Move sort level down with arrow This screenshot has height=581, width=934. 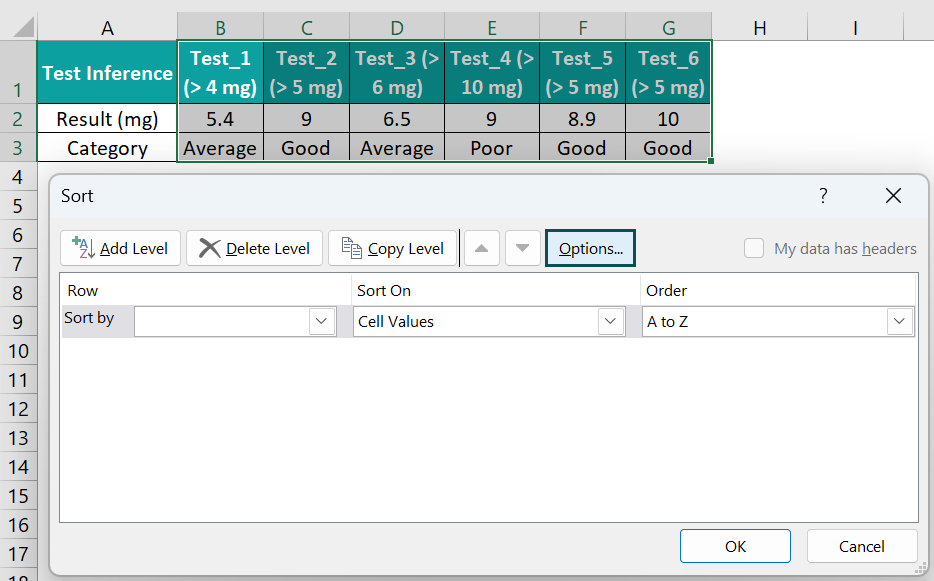pyautogui.click(x=522, y=248)
